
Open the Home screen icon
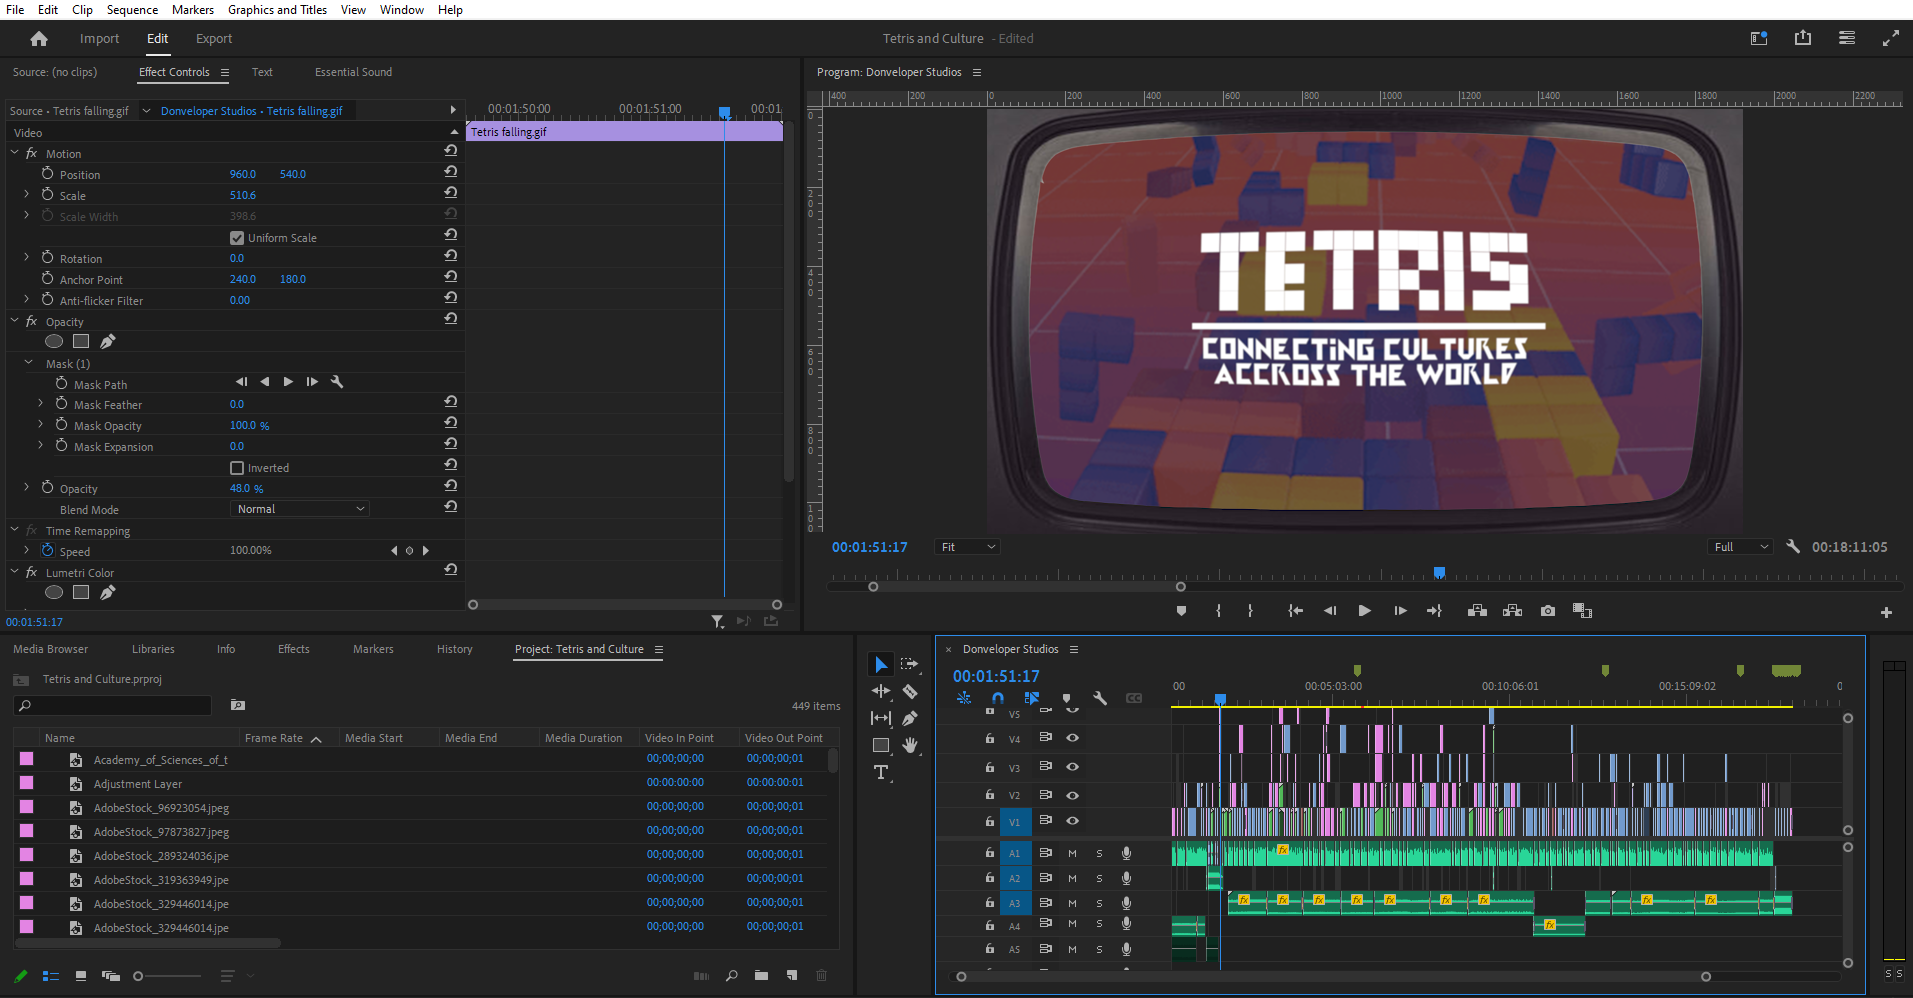[x=39, y=39]
